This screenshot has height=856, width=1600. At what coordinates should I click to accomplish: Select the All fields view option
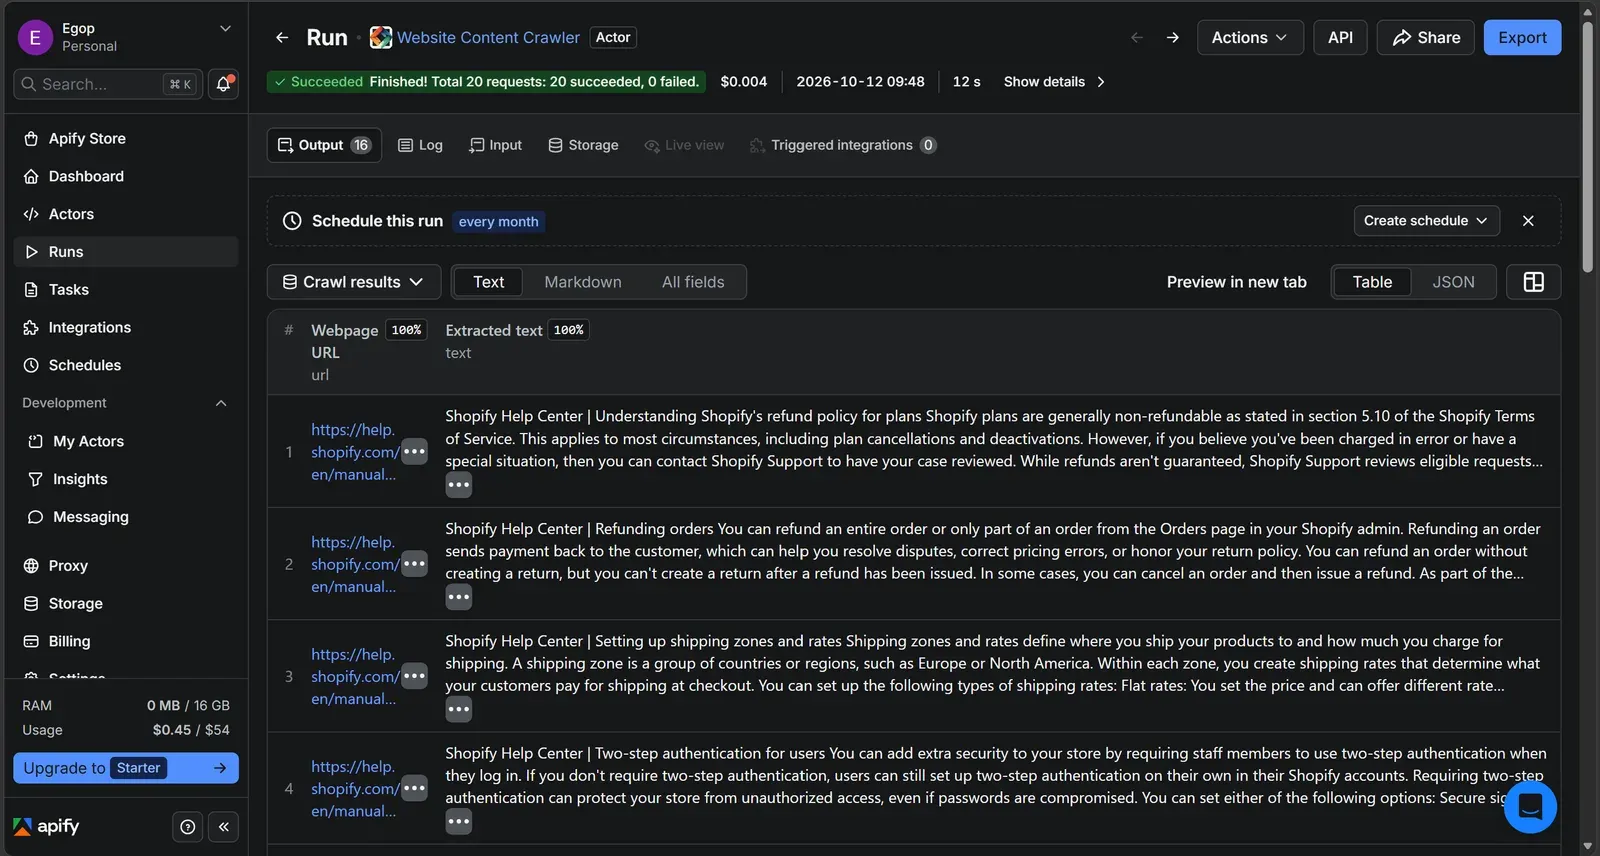pyautogui.click(x=693, y=282)
